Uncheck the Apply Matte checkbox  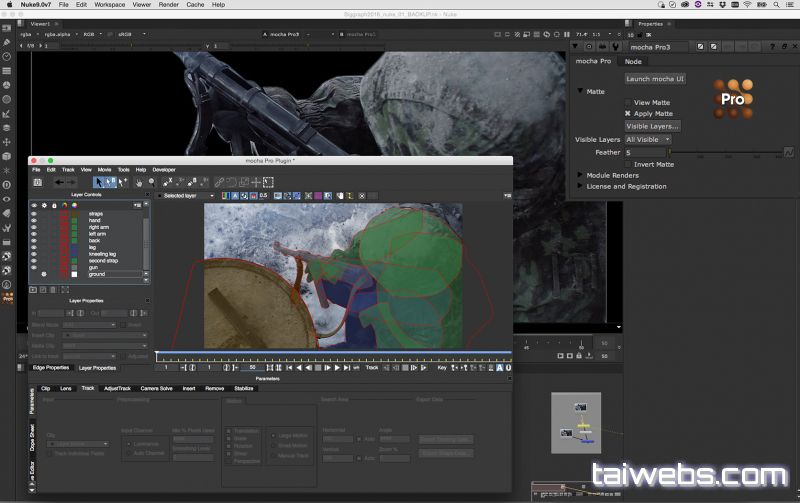click(628, 114)
